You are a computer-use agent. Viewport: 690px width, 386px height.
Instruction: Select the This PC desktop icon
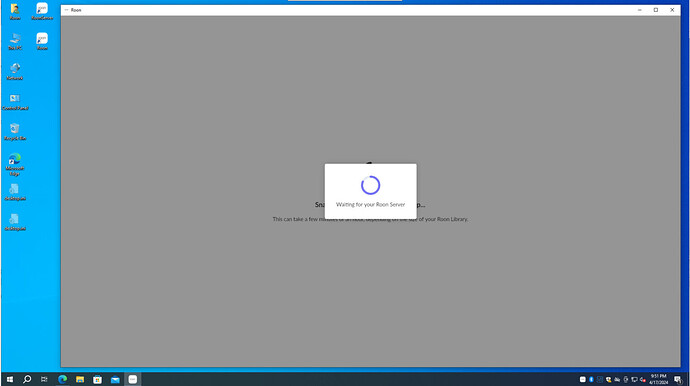click(15, 41)
